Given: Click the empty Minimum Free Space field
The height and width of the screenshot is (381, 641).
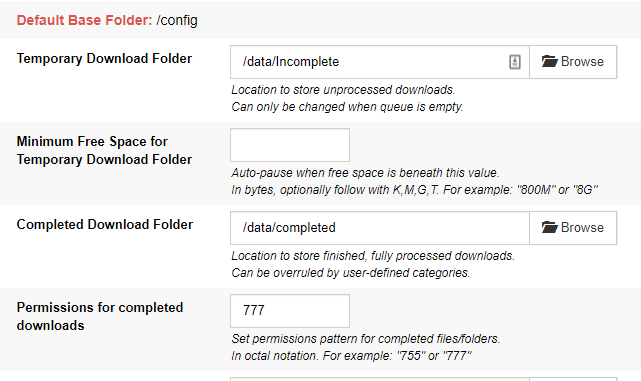Looking at the screenshot, I should pos(290,145).
